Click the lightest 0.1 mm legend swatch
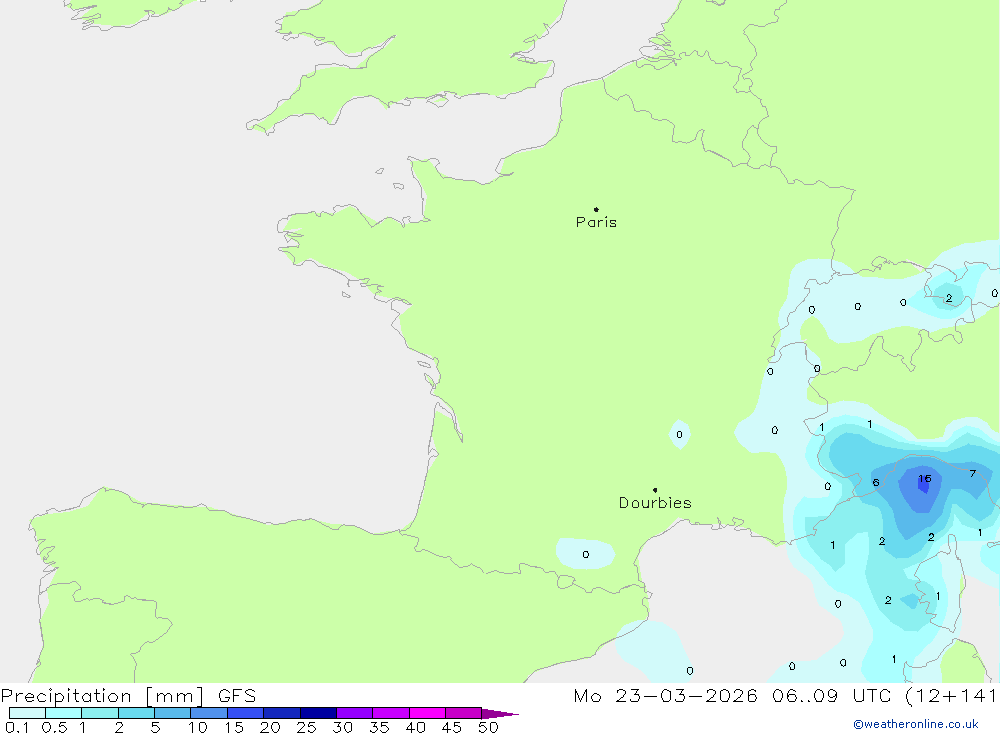The width and height of the screenshot is (1000, 733). pos(27,713)
